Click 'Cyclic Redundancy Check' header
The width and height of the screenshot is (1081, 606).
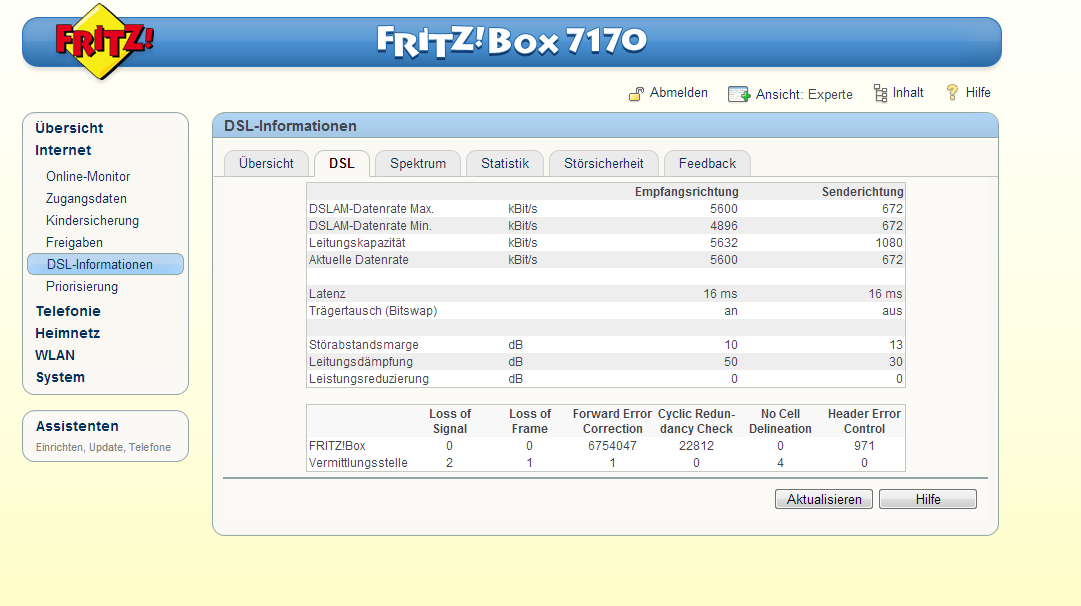coord(696,421)
